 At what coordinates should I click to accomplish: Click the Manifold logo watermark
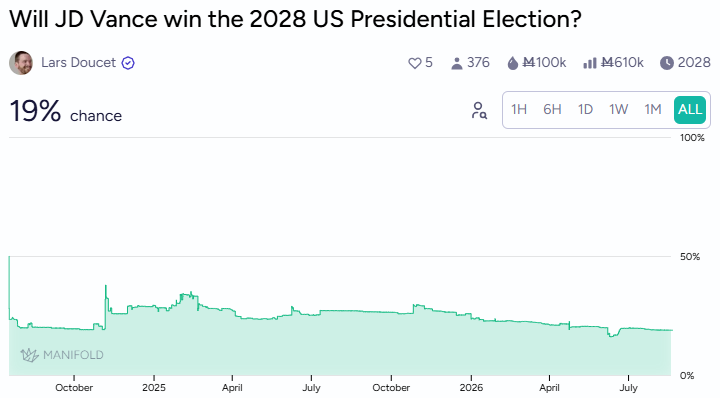click(62, 355)
